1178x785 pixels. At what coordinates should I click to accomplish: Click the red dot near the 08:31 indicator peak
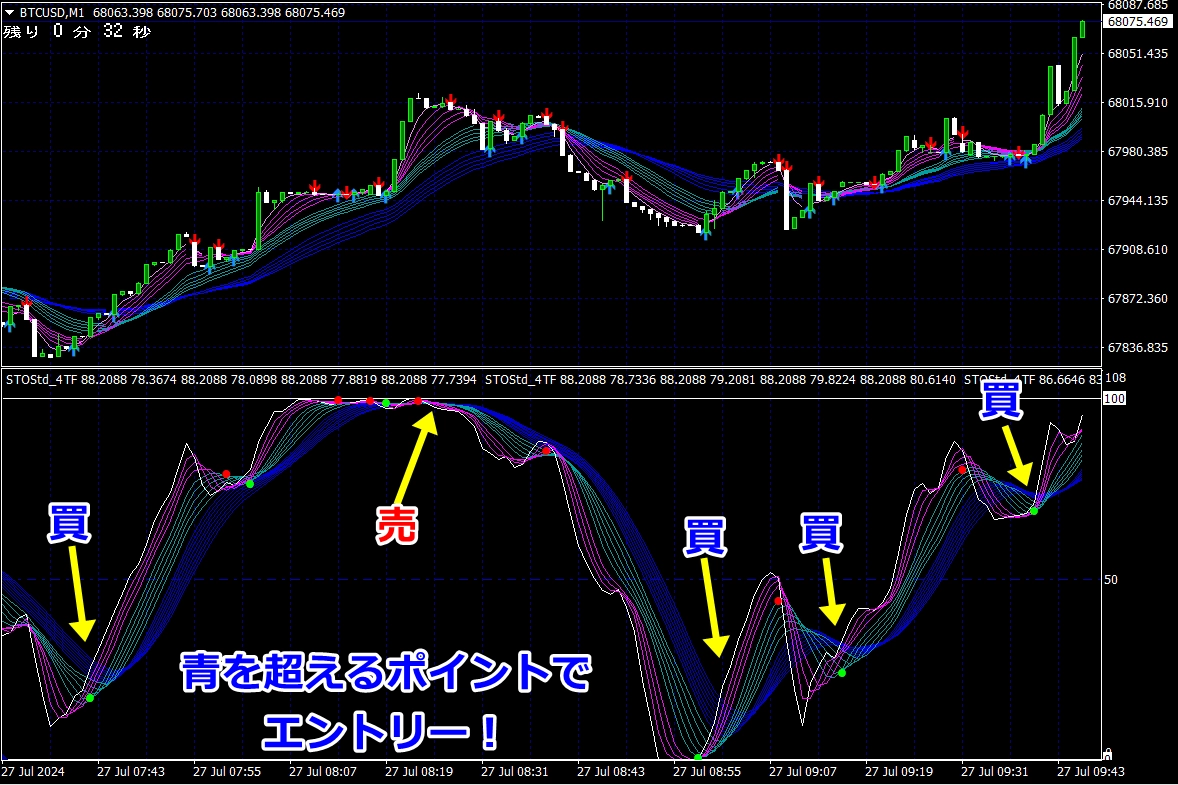tap(546, 450)
